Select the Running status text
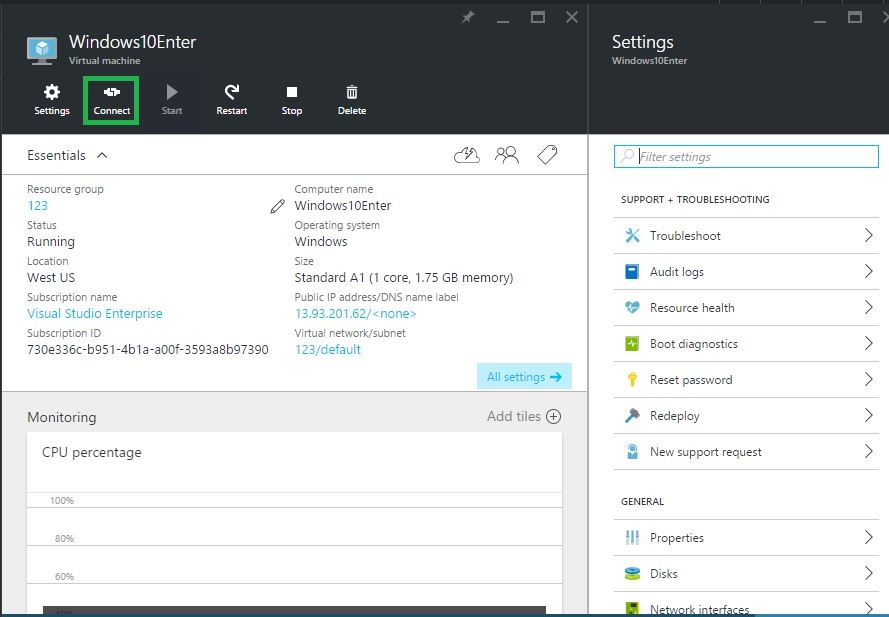The image size is (889, 617). click(x=51, y=242)
